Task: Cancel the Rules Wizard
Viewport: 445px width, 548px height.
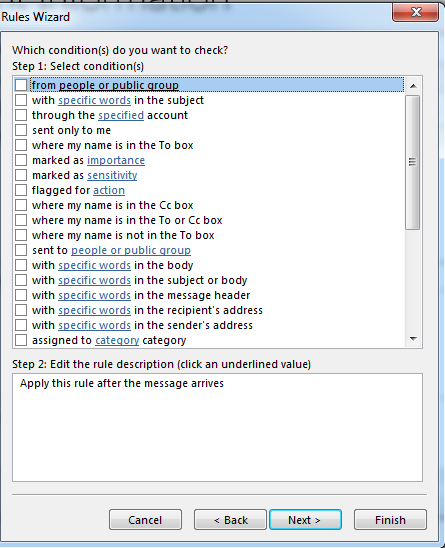Action: tap(145, 520)
